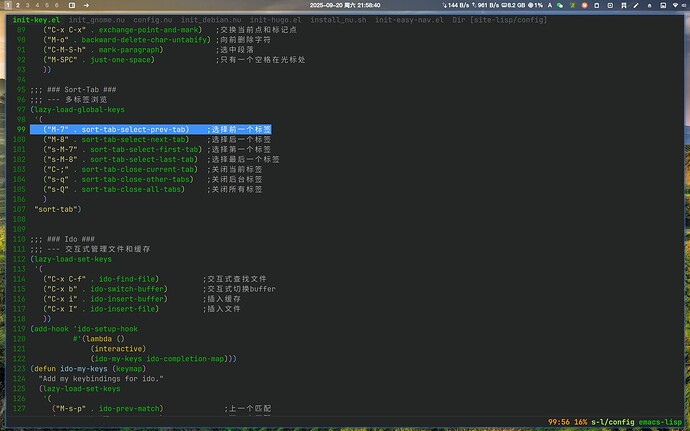Screen dimensions: 690x431
Task: Click the 16% buffer position indicator
Action: pyautogui.click(x=581, y=422)
